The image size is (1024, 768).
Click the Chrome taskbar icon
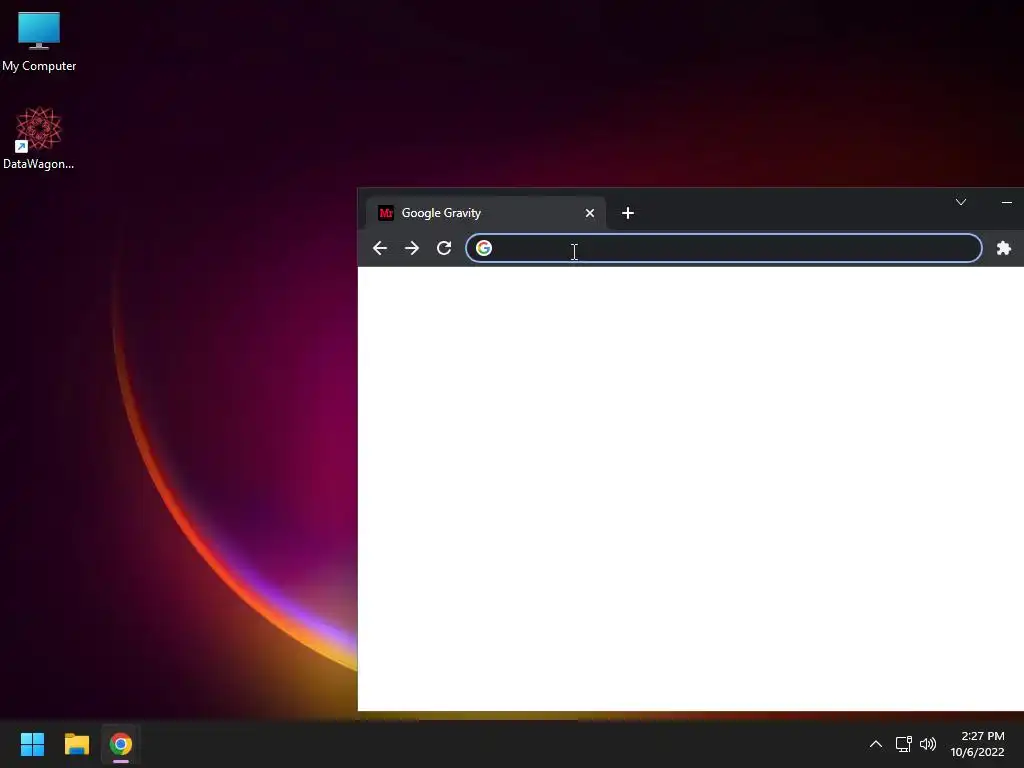(121, 744)
